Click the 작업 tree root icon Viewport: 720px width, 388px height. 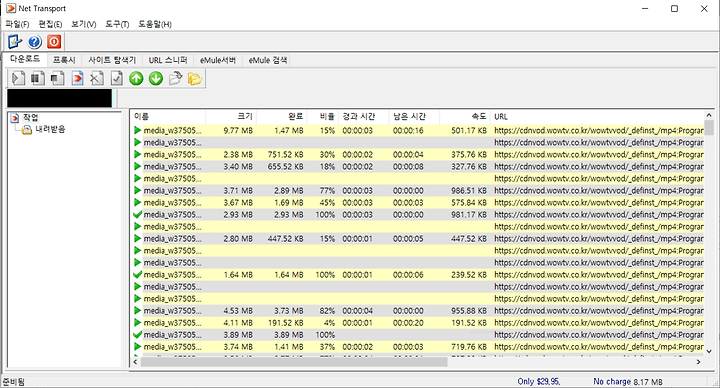pyautogui.click(x=15, y=118)
